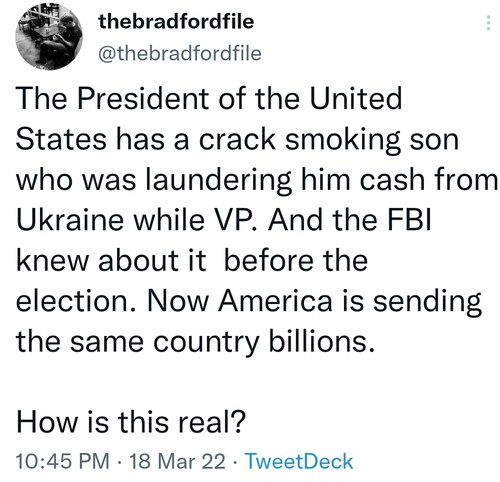Select the word 'America' in the tweet

(x=275, y=301)
